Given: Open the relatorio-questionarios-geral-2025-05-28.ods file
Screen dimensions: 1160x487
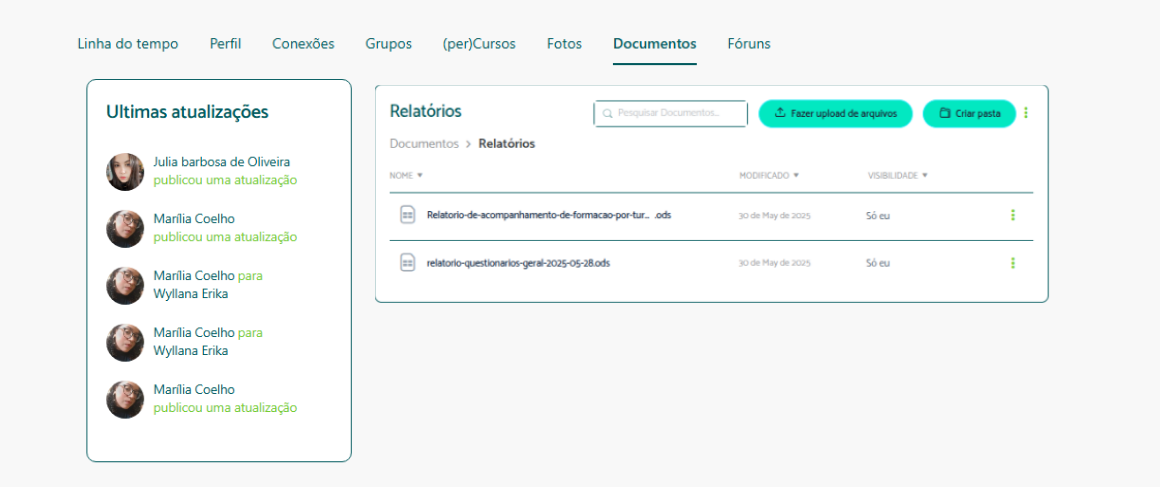Looking at the screenshot, I should pyautogui.click(x=518, y=263).
